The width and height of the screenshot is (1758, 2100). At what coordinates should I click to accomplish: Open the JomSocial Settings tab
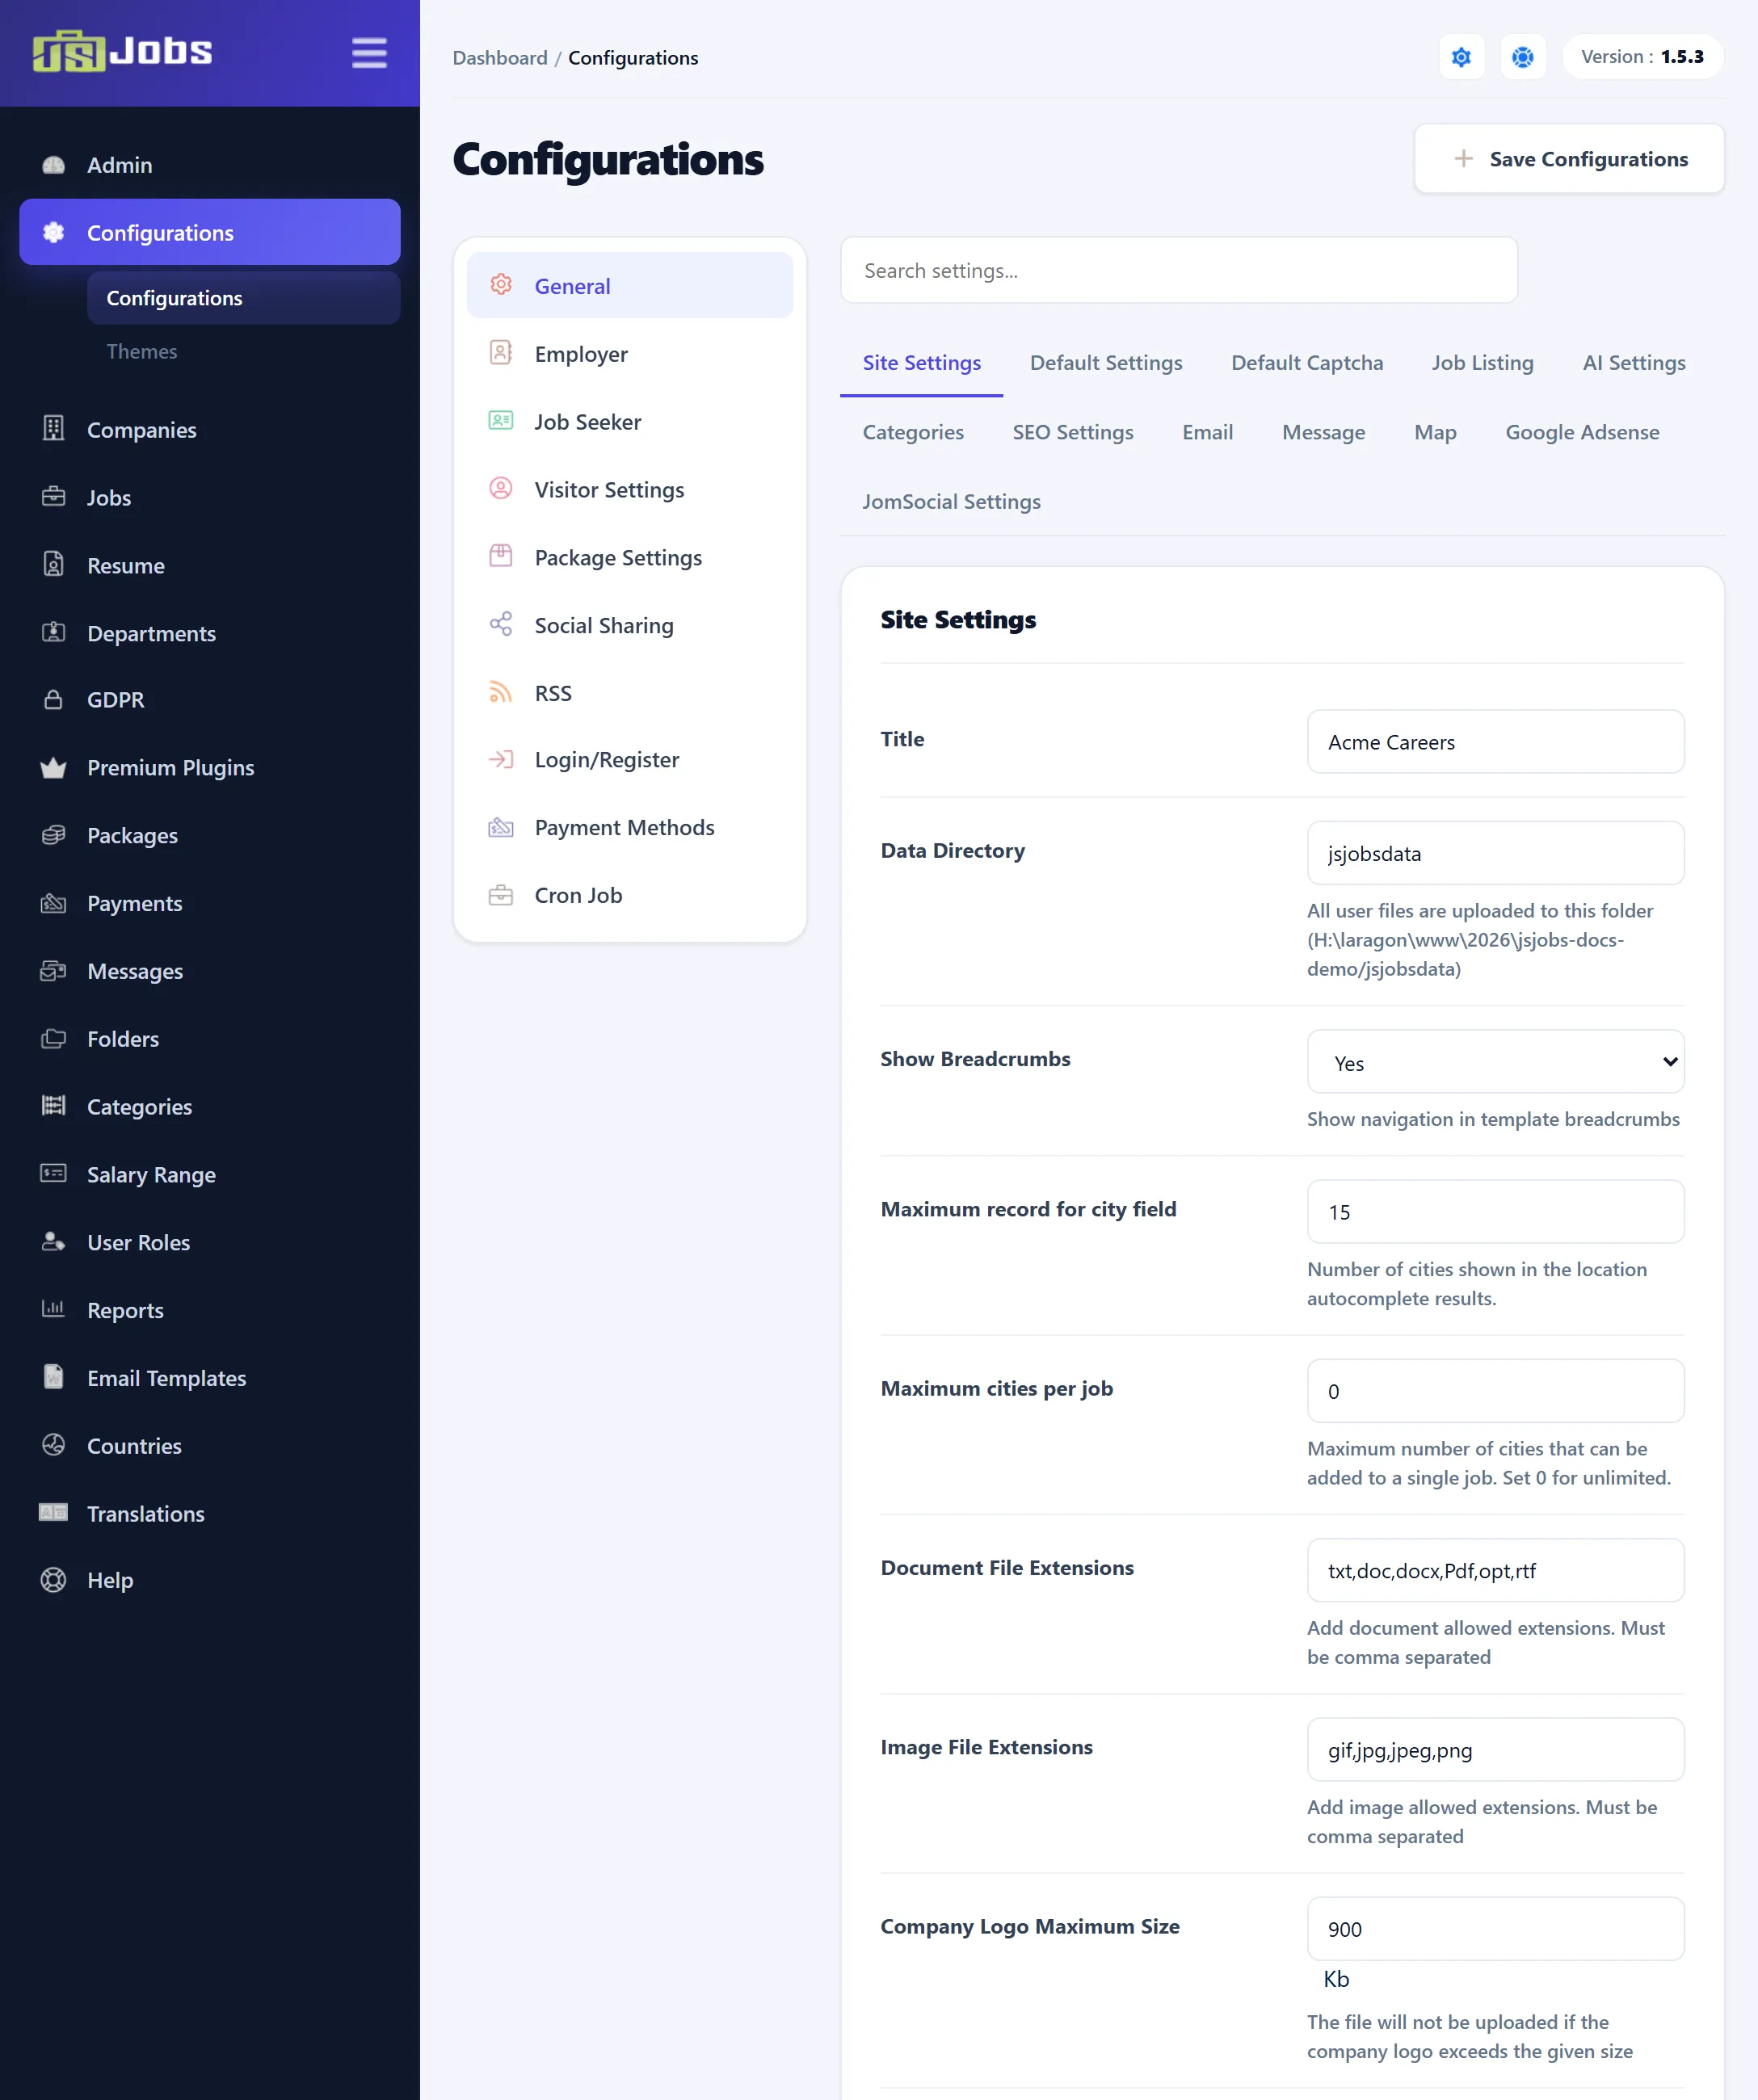(x=951, y=501)
